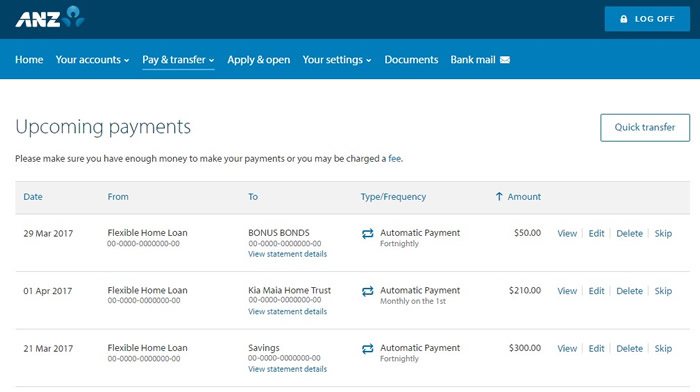700x392 pixels.
Task: View the Kia Maia Home Trust payment
Action: [x=567, y=291]
